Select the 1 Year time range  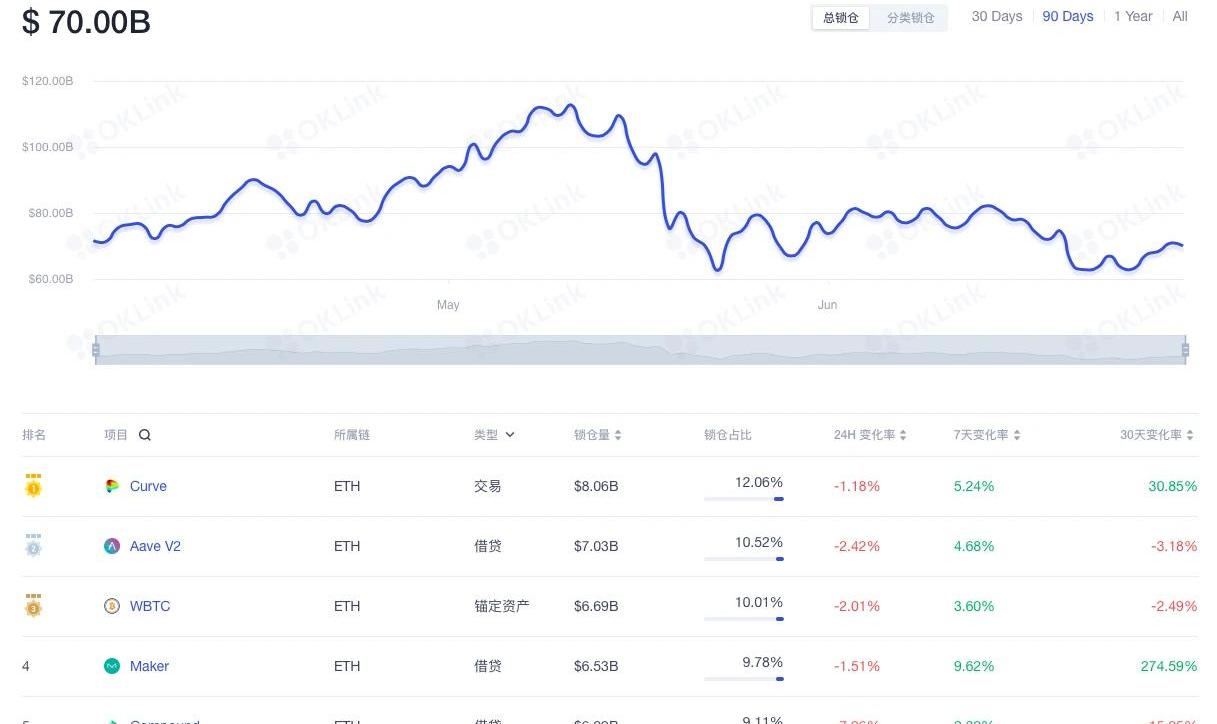click(x=1133, y=17)
